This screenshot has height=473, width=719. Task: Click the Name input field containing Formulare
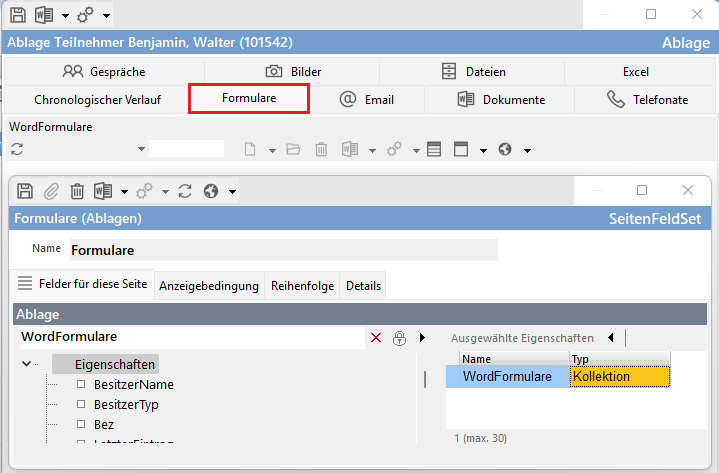(x=282, y=250)
